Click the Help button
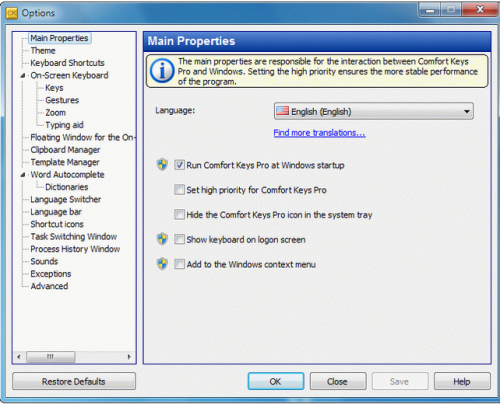Screen dimensions: 500x404 click(x=462, y=381)
